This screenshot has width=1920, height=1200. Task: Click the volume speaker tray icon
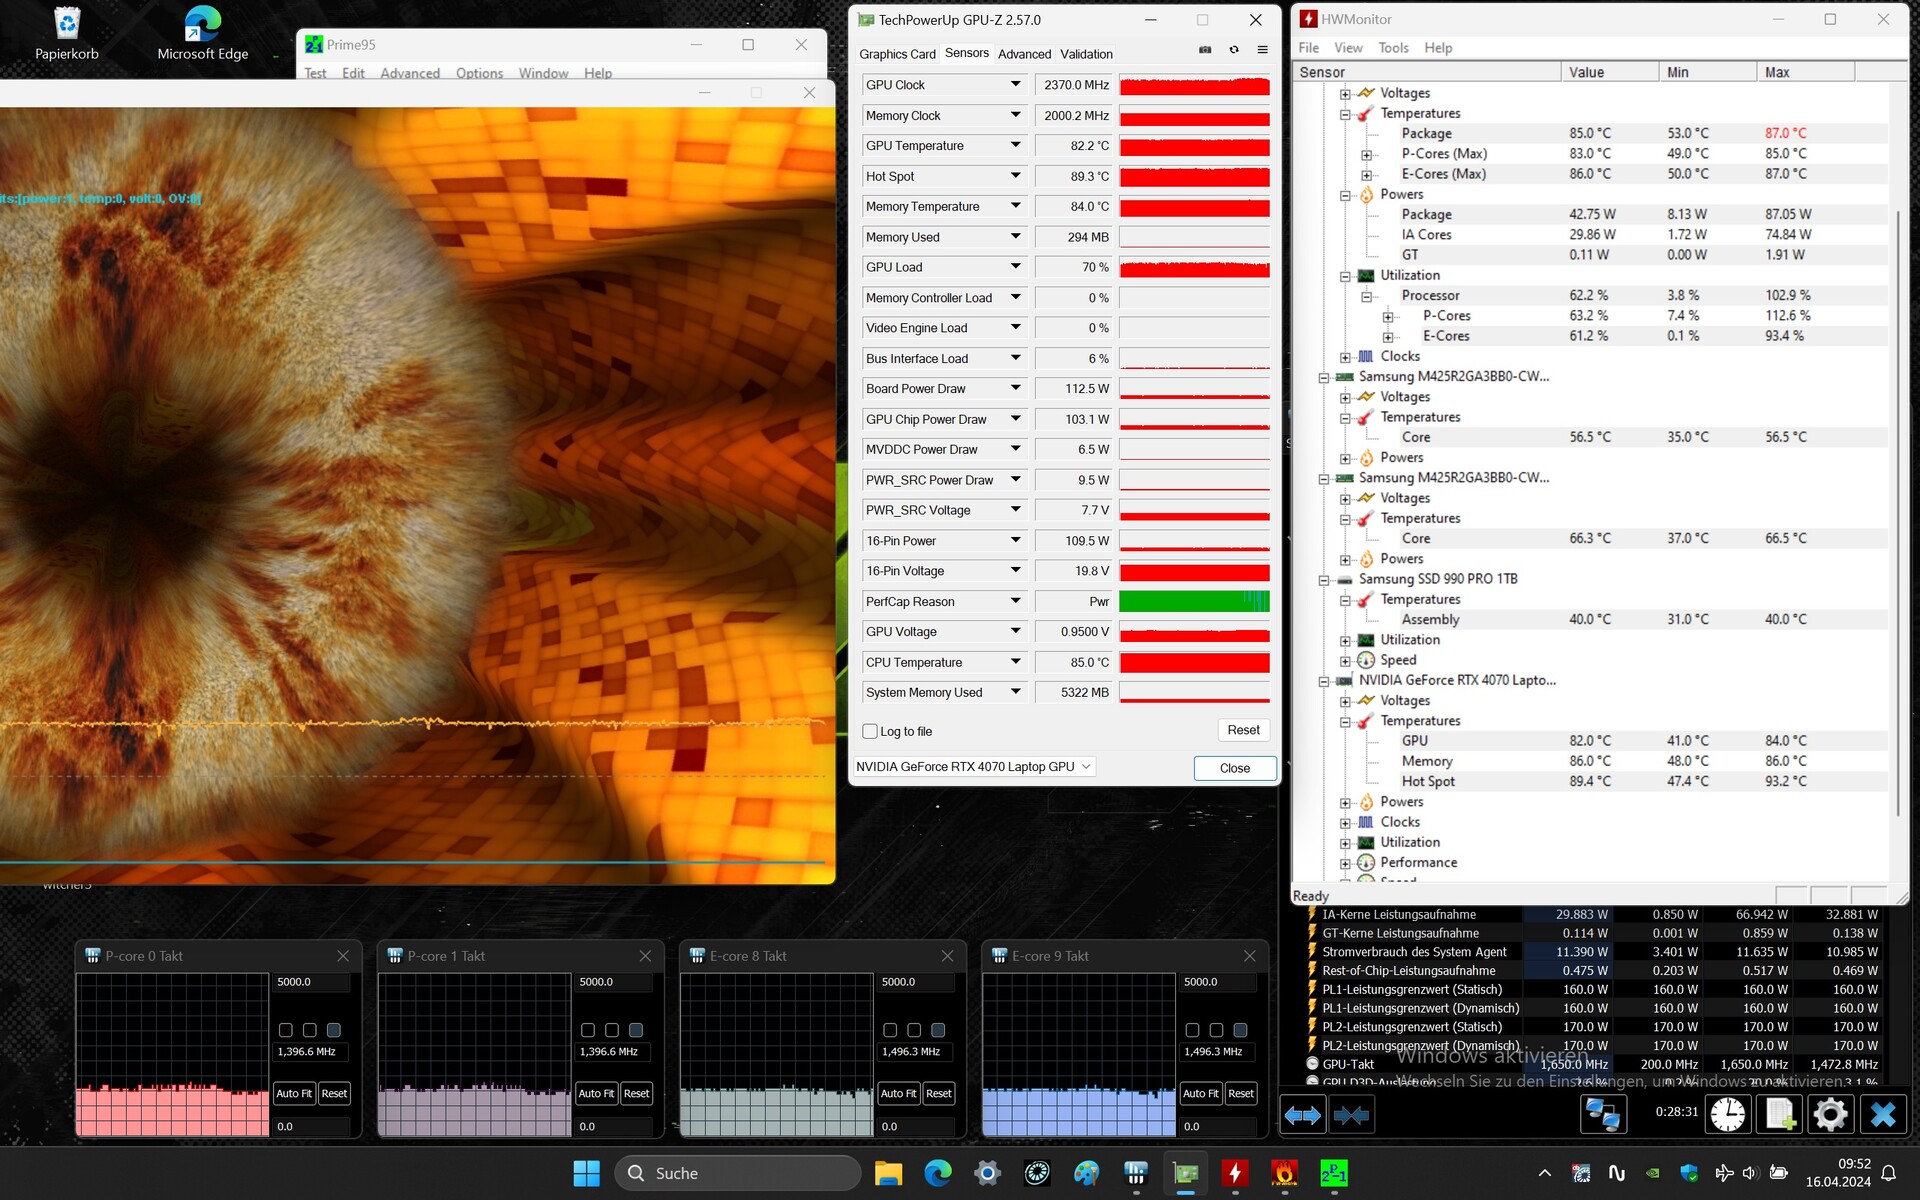[x=1750, y=1173]
